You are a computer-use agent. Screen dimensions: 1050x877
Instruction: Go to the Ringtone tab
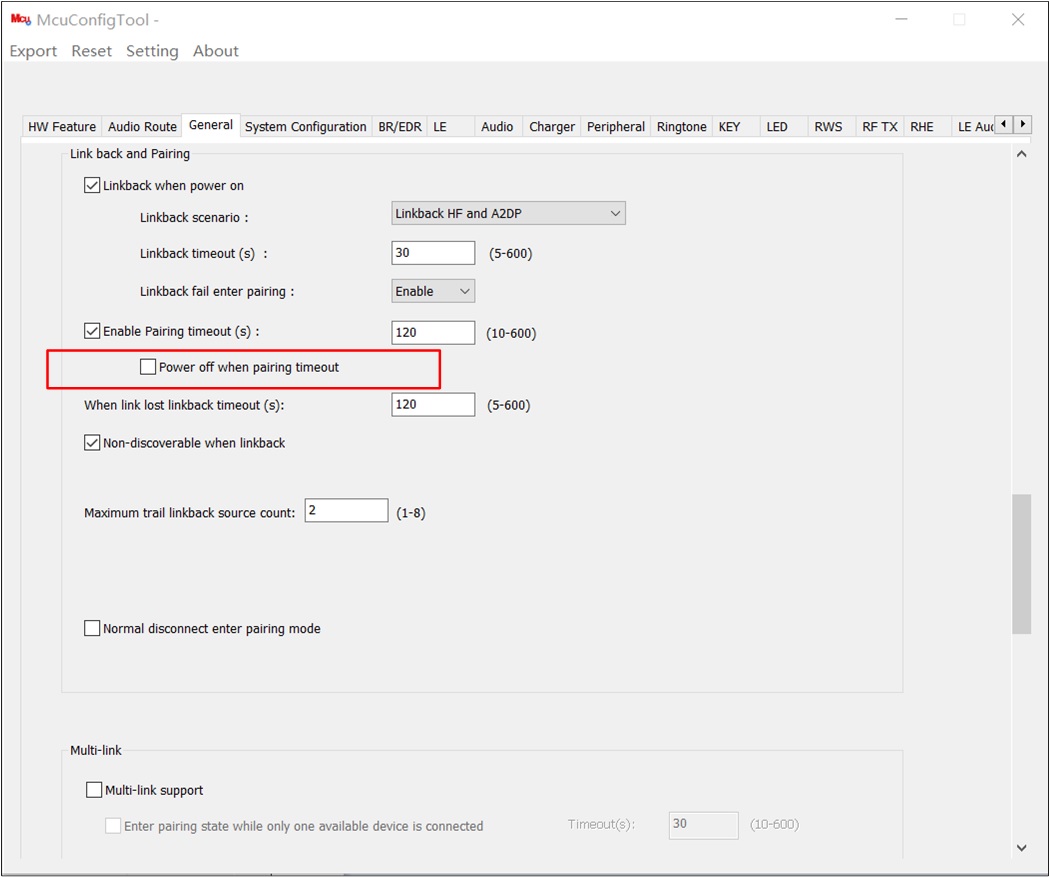tap(681, 127)
